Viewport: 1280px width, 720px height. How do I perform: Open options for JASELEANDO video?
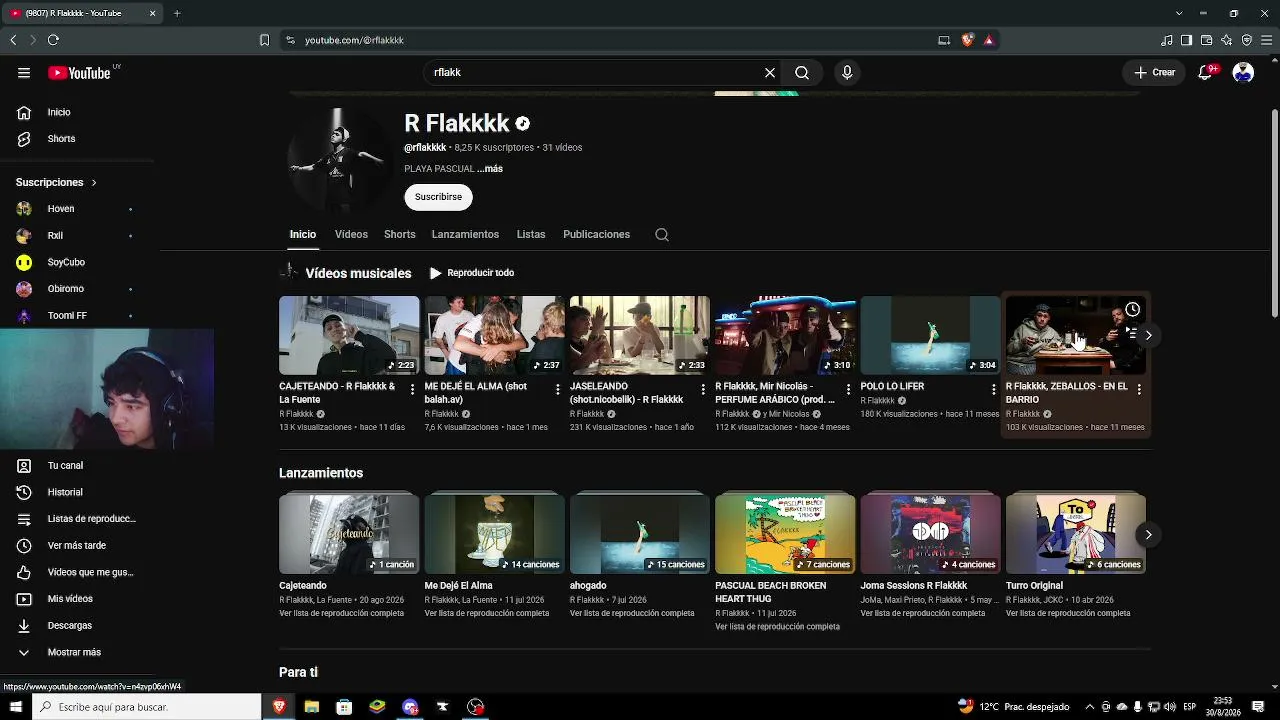pyautogui.click(x=703, y=390)
